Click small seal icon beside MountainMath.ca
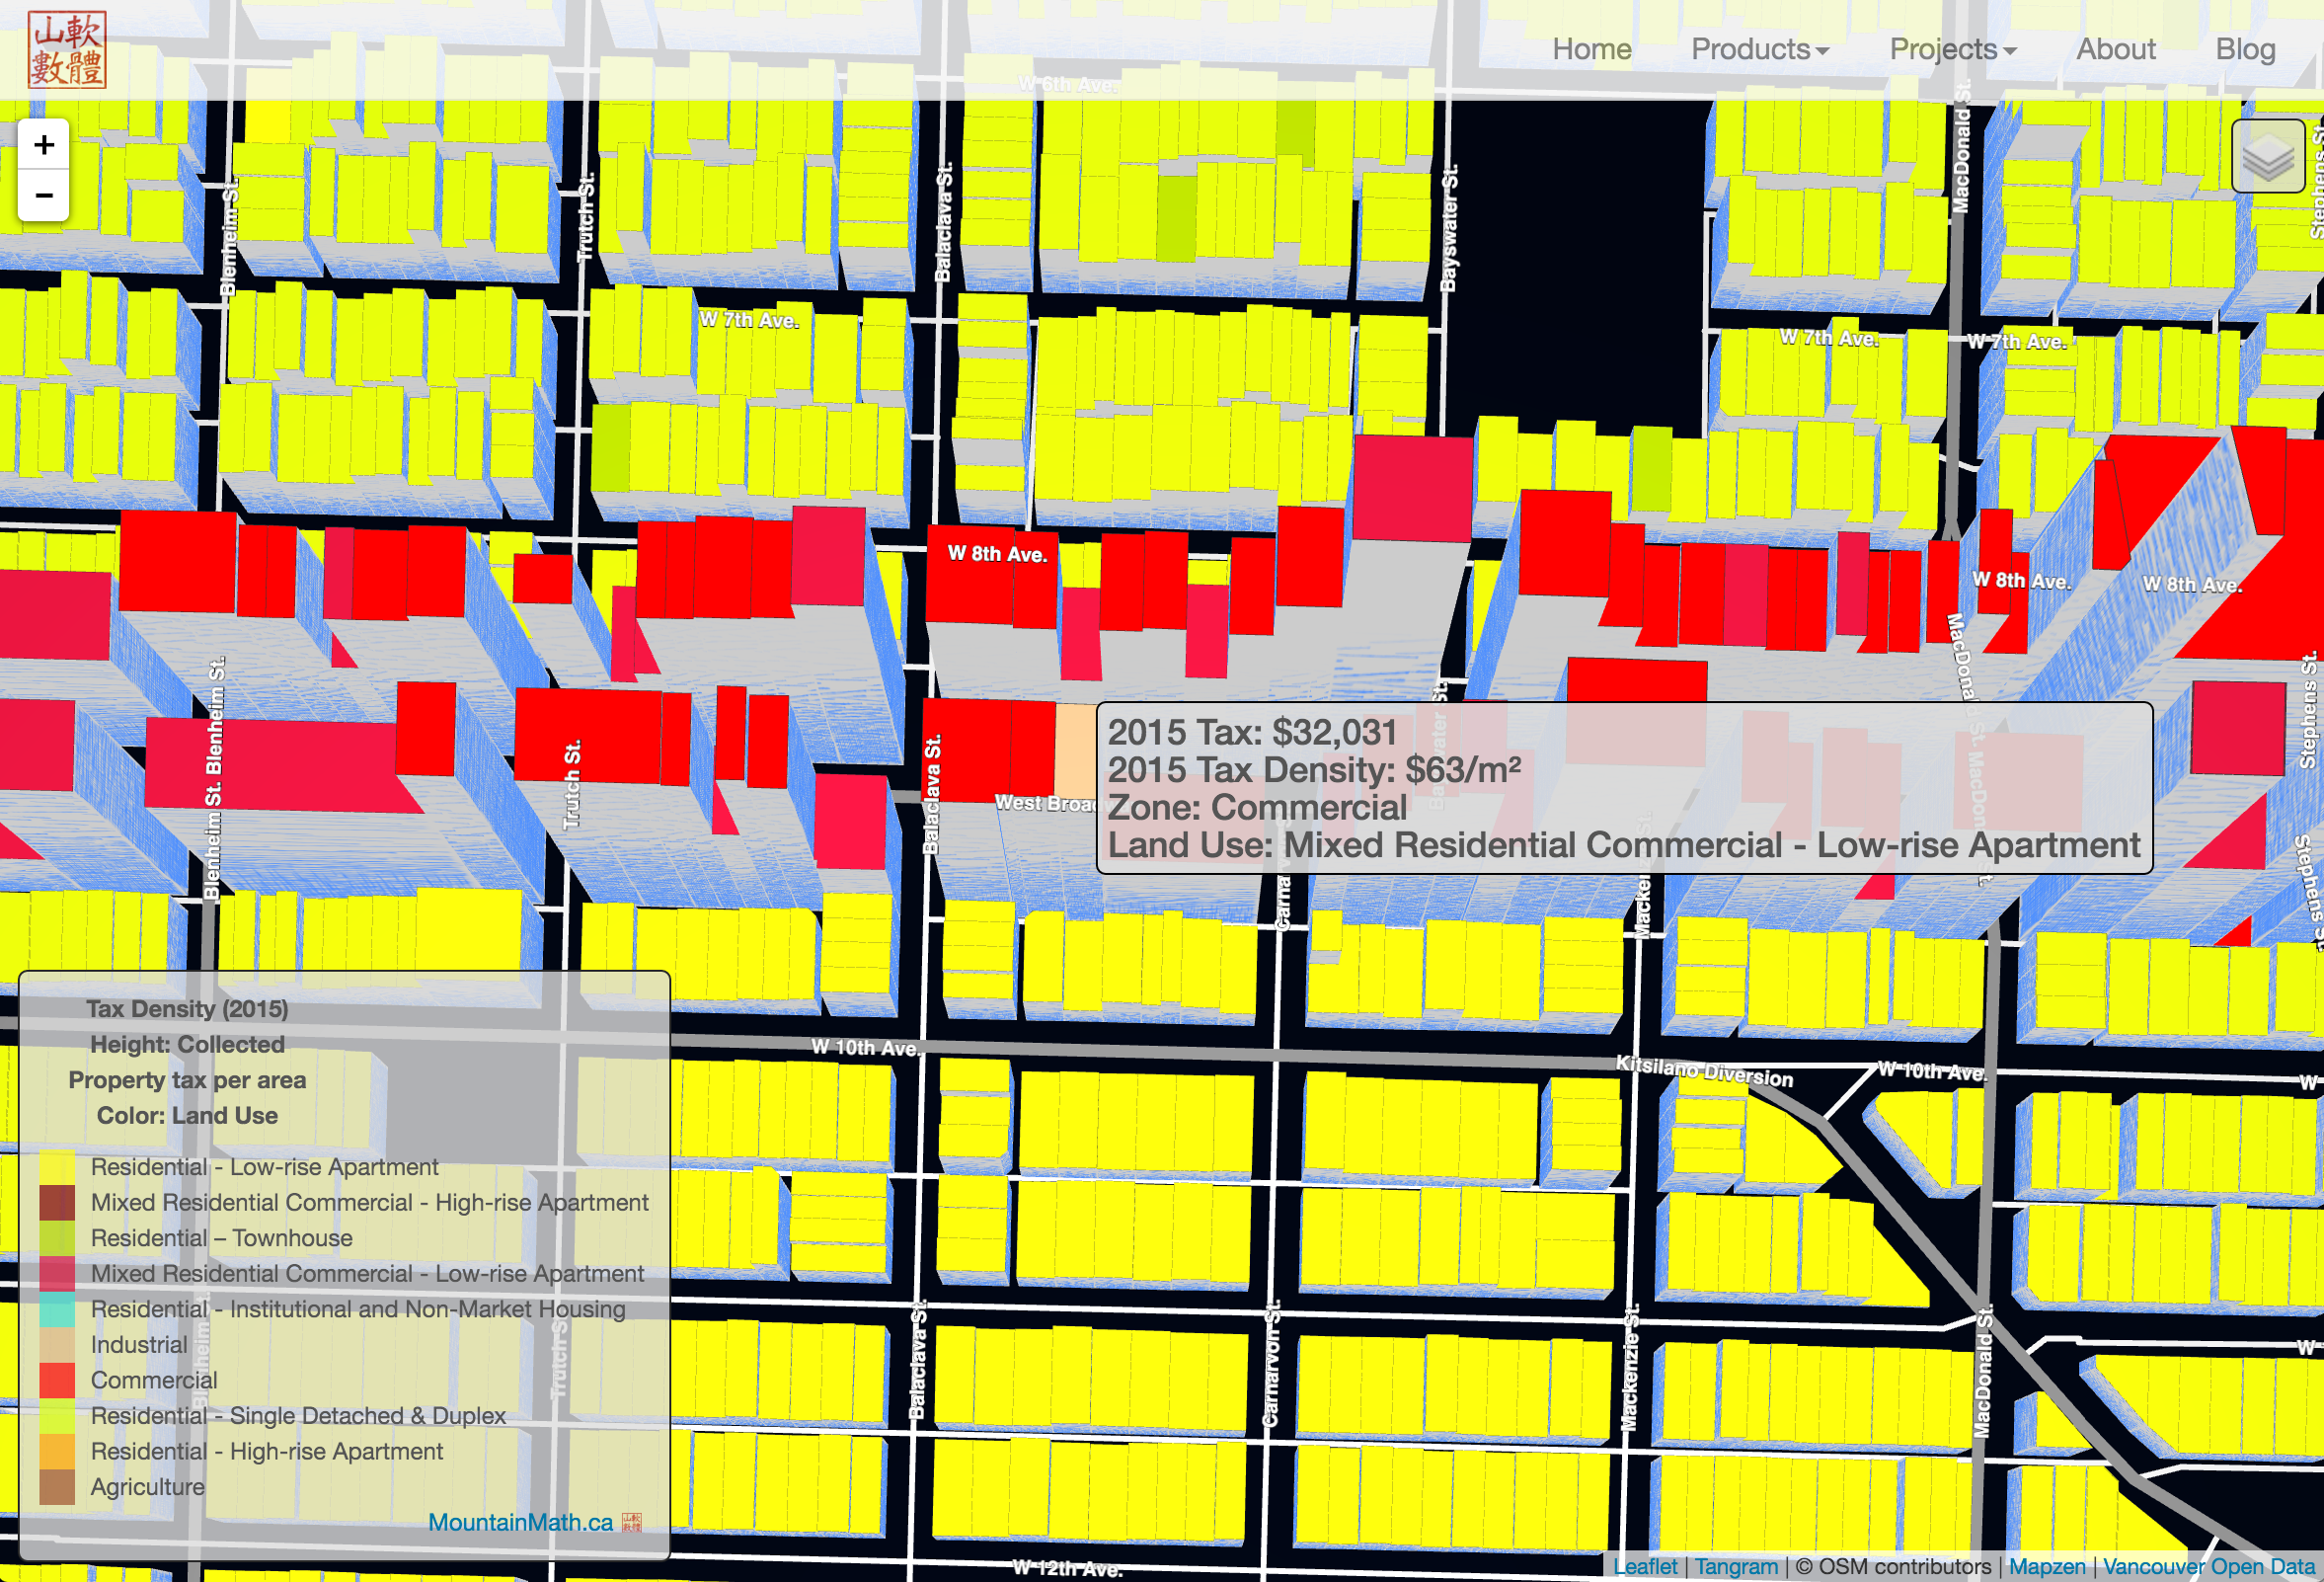The image size is (2324, 1582). [631, 1522]
